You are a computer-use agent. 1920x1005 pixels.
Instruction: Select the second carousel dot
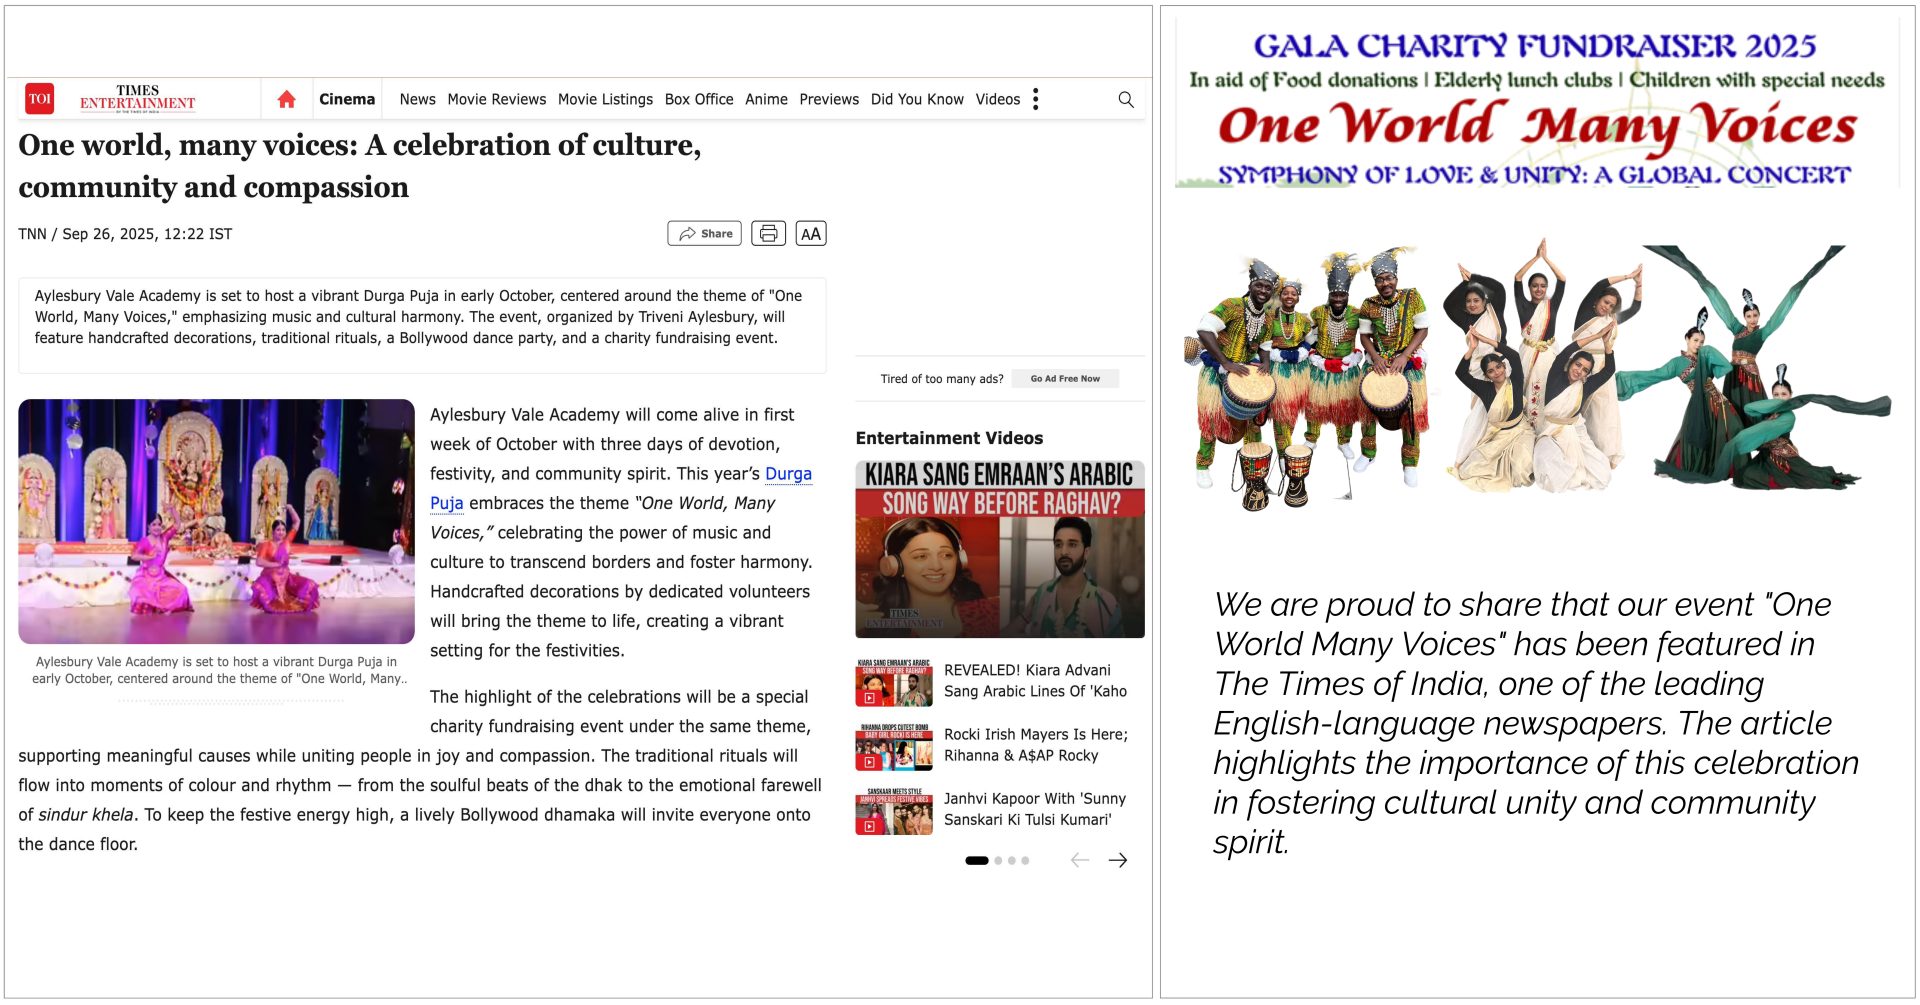998,860
